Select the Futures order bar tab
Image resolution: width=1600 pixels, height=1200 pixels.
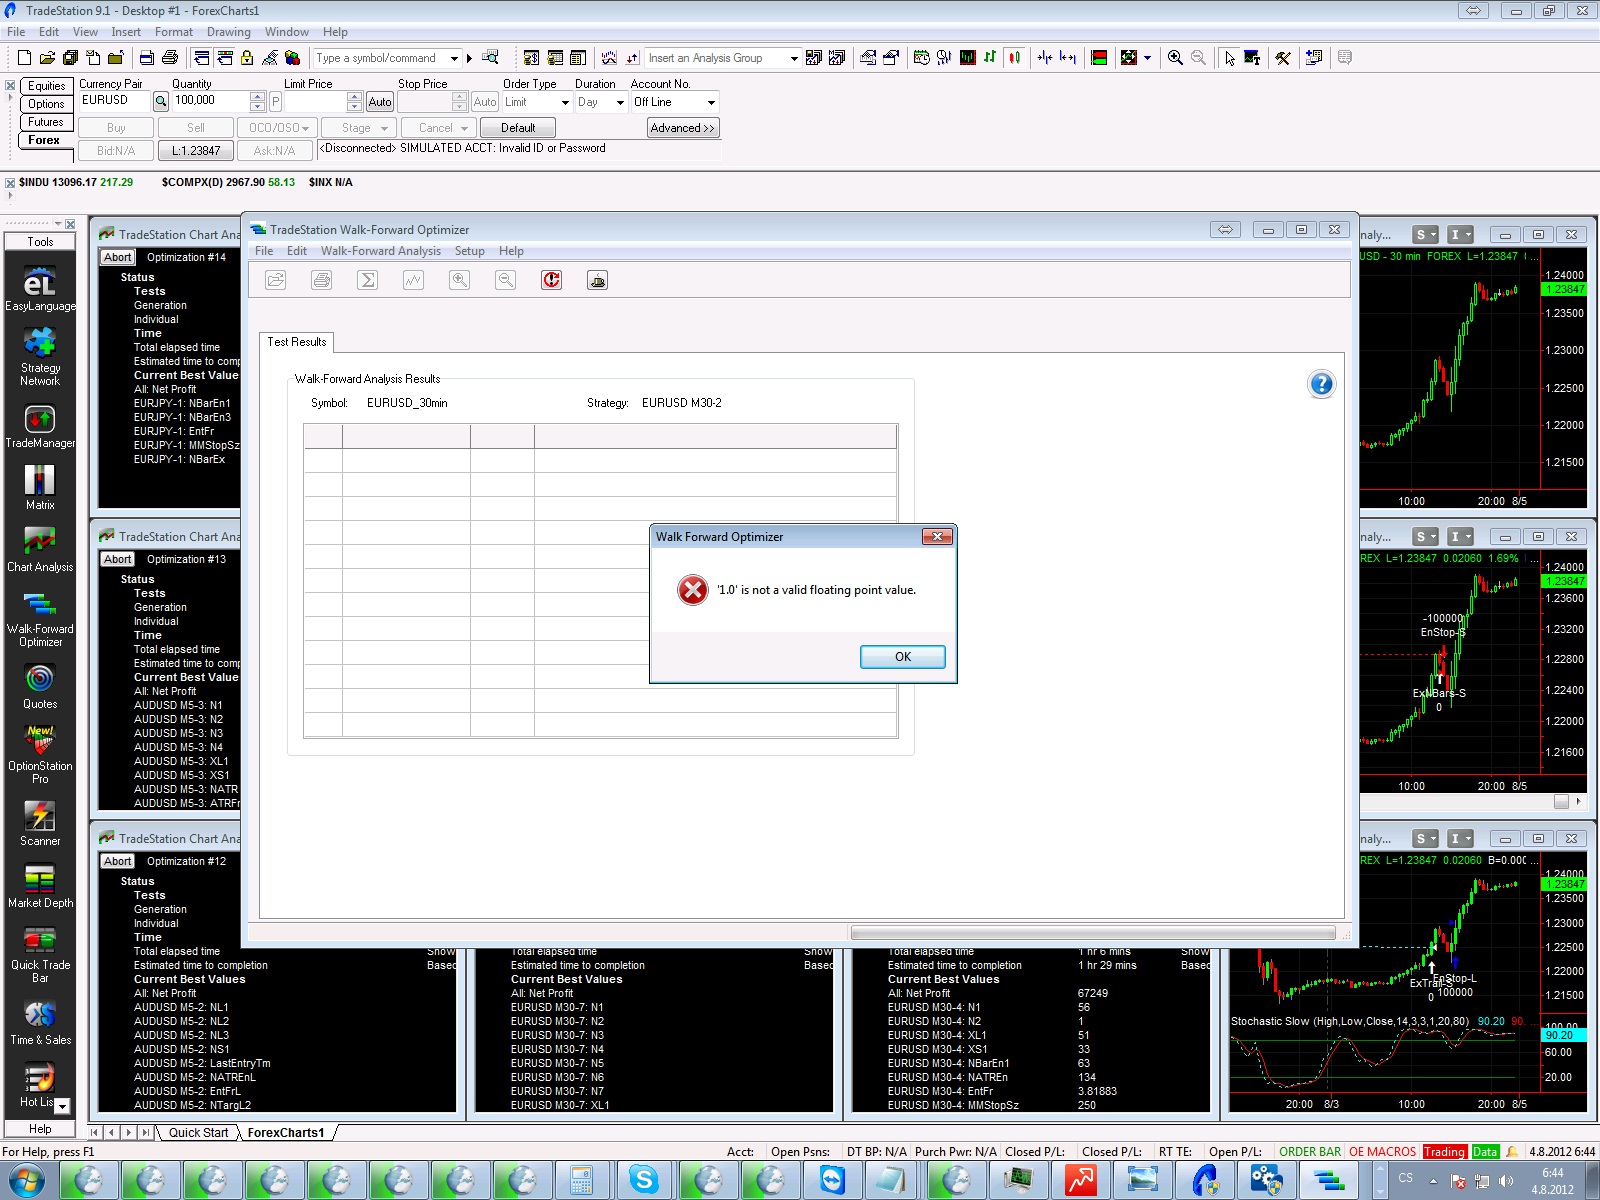pos(46,122)
